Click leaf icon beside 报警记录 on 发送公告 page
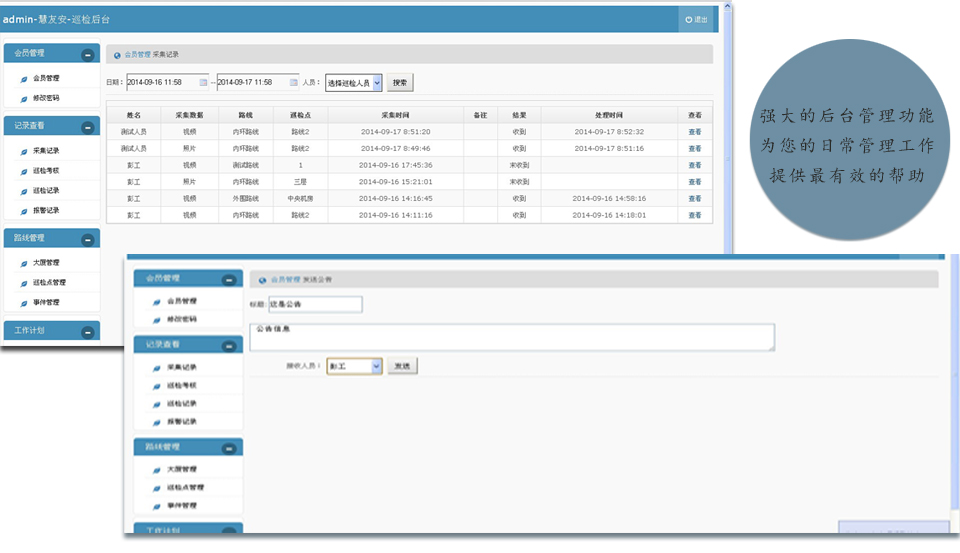The width and height of the screenshot is (960, 553). (157, 421)
